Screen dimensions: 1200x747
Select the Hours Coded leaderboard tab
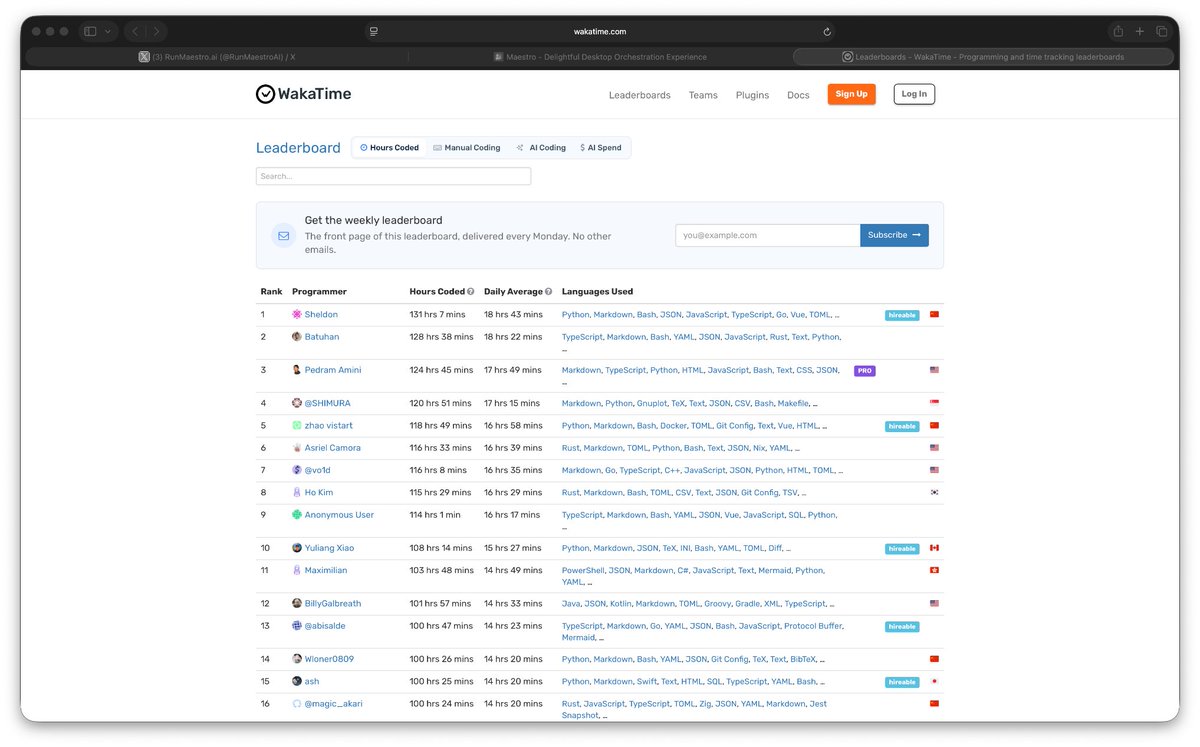coord(390,148)
